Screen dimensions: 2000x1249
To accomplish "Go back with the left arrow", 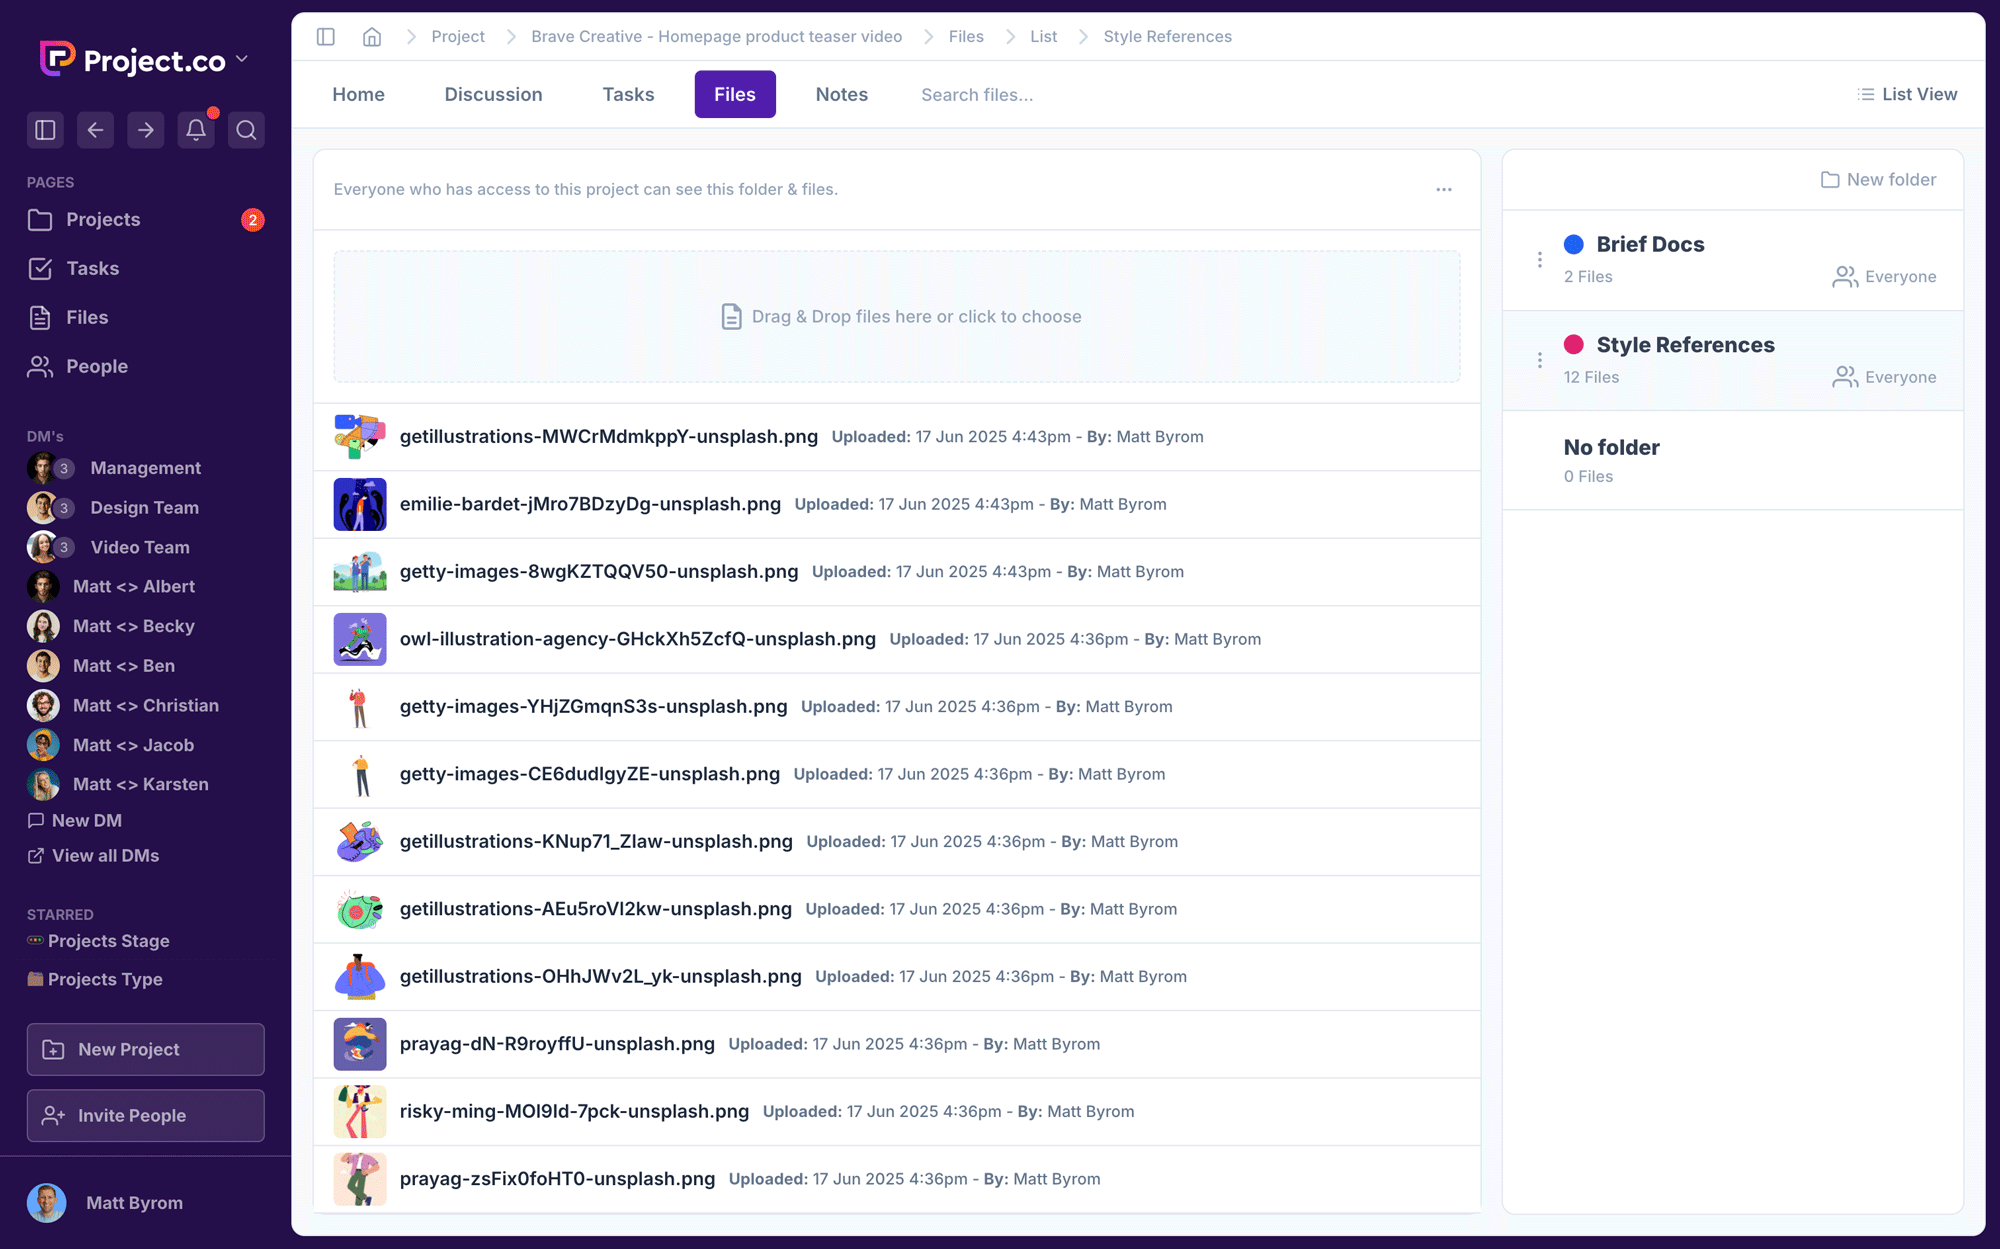I will [95, 130].
